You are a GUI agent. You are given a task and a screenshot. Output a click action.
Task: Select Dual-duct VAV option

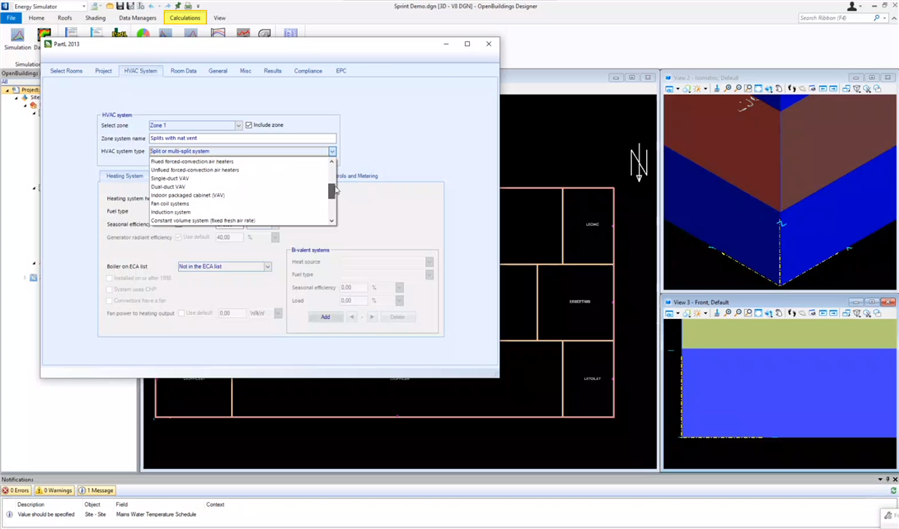(x=168, y=187)
